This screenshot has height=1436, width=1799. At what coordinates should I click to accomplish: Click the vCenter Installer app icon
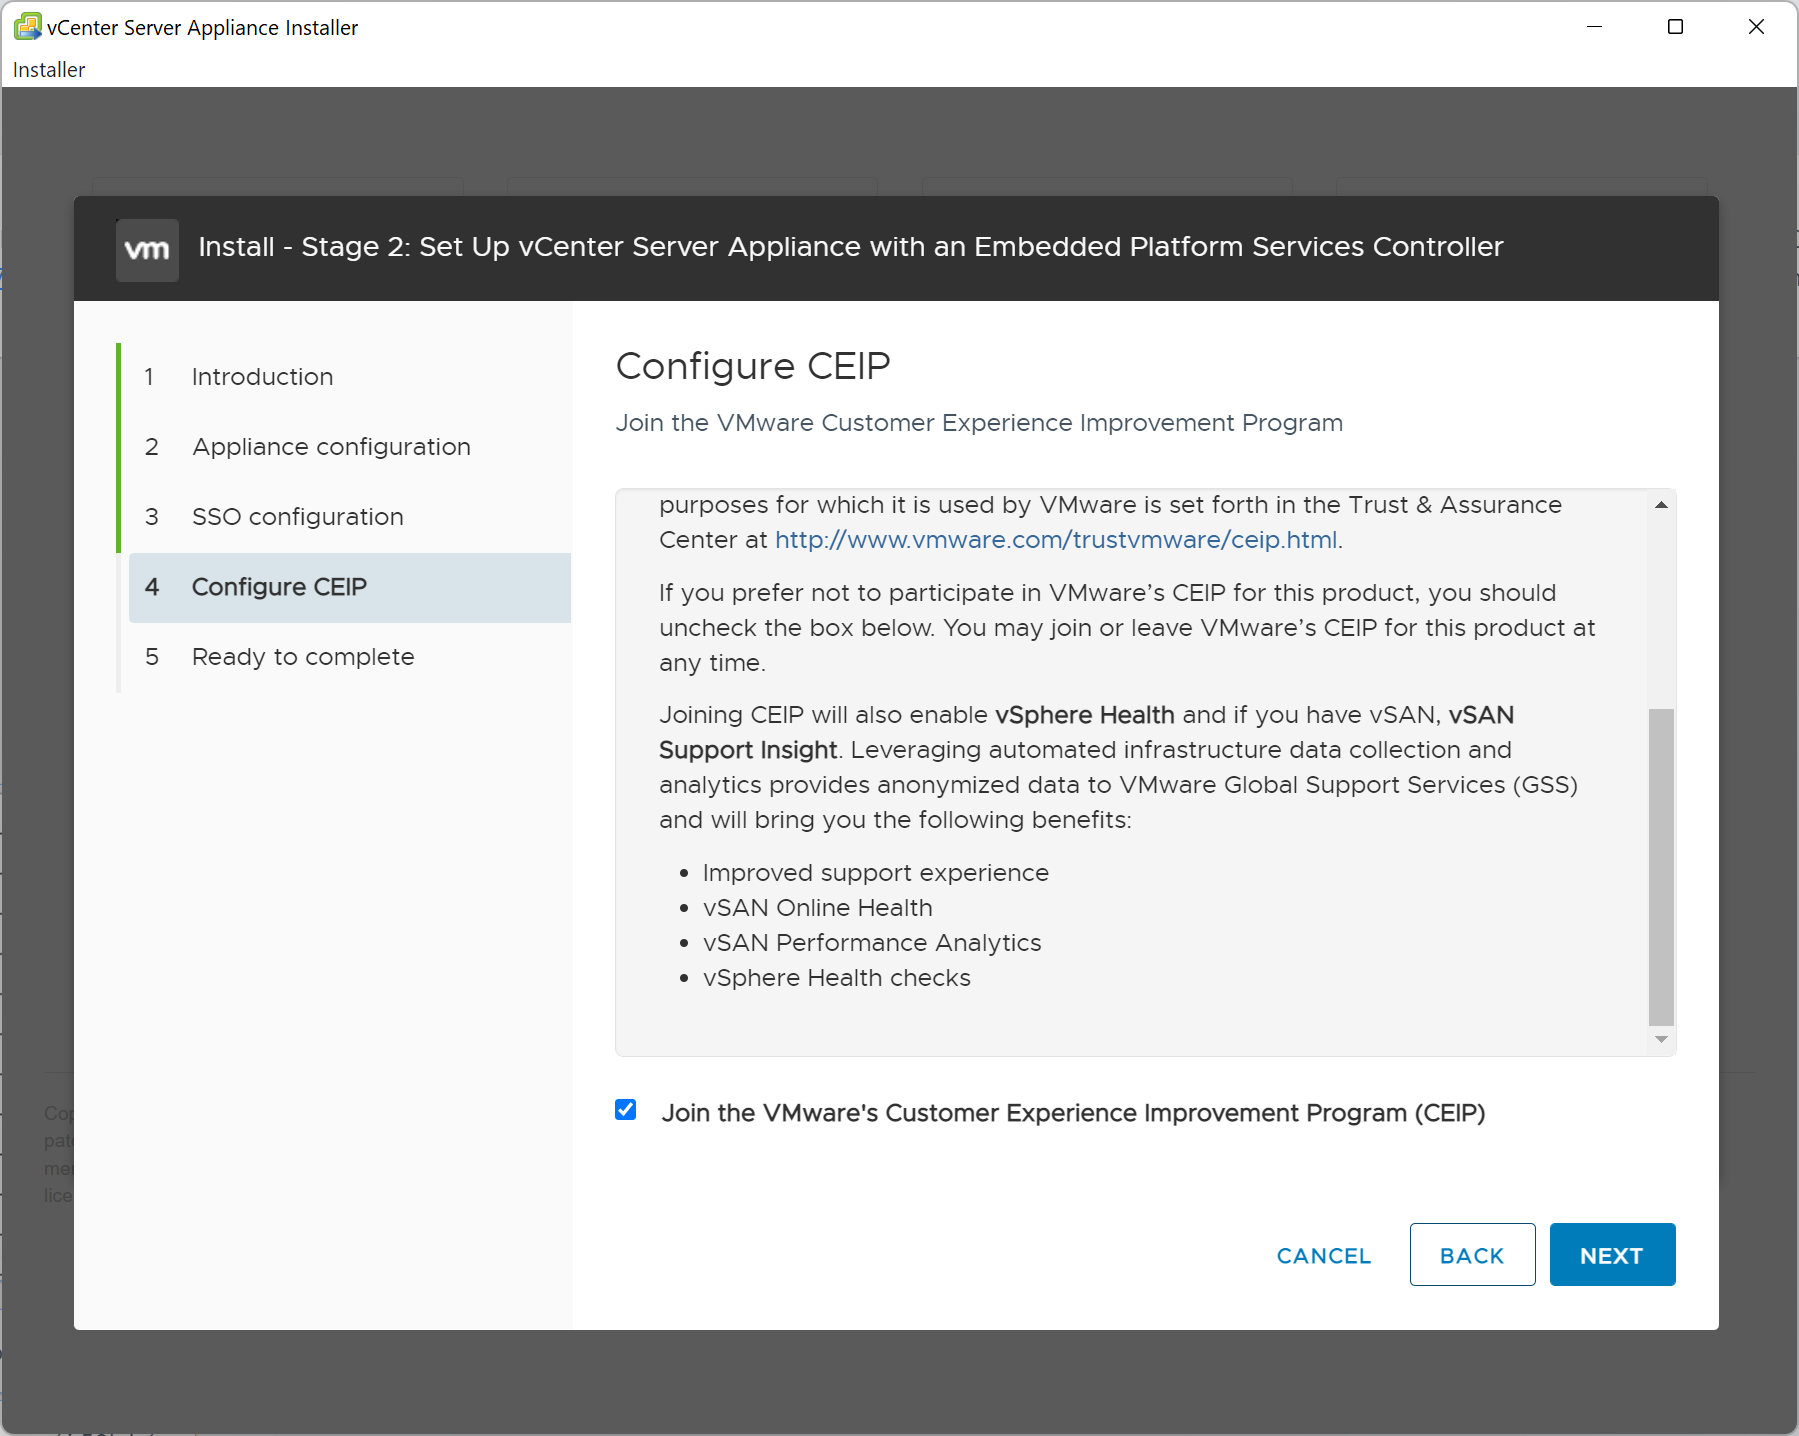(x=27, y=27)
